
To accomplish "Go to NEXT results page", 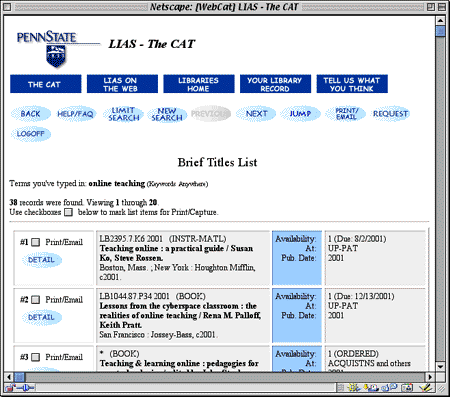I will click(256, 114).
